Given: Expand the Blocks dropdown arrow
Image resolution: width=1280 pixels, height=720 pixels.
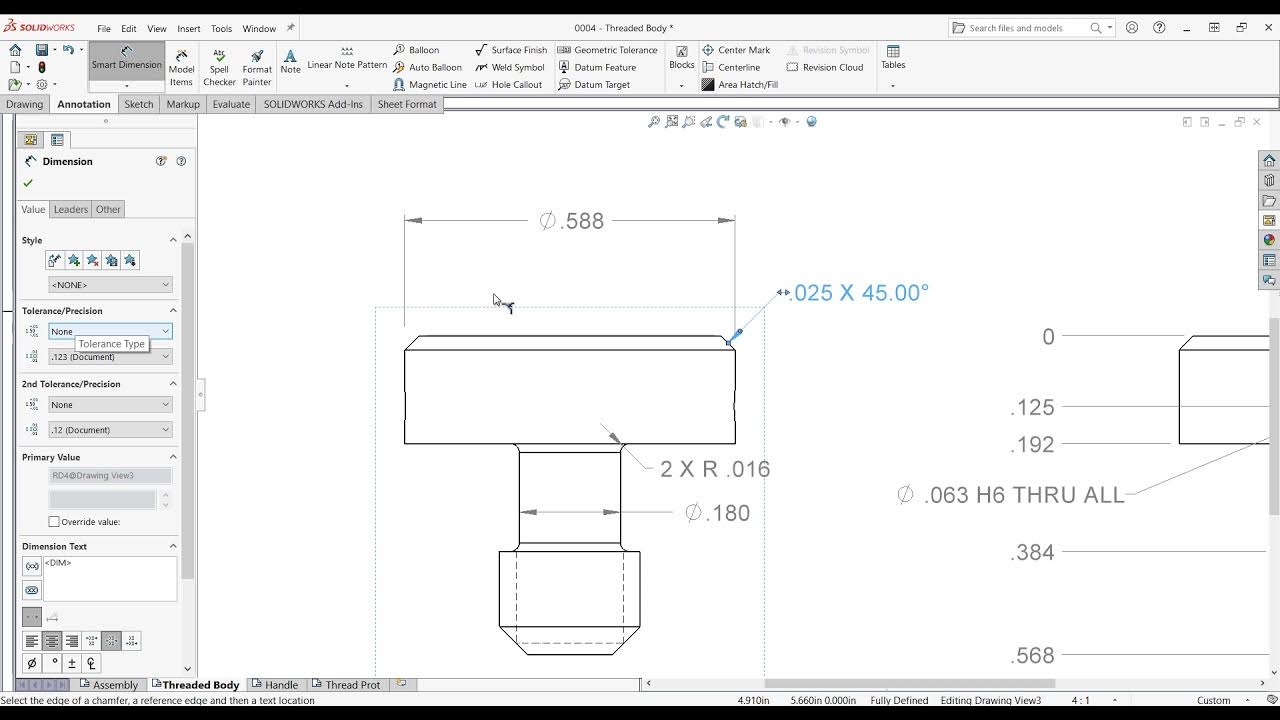Looking at the screenshot, I should pos(681,86).
